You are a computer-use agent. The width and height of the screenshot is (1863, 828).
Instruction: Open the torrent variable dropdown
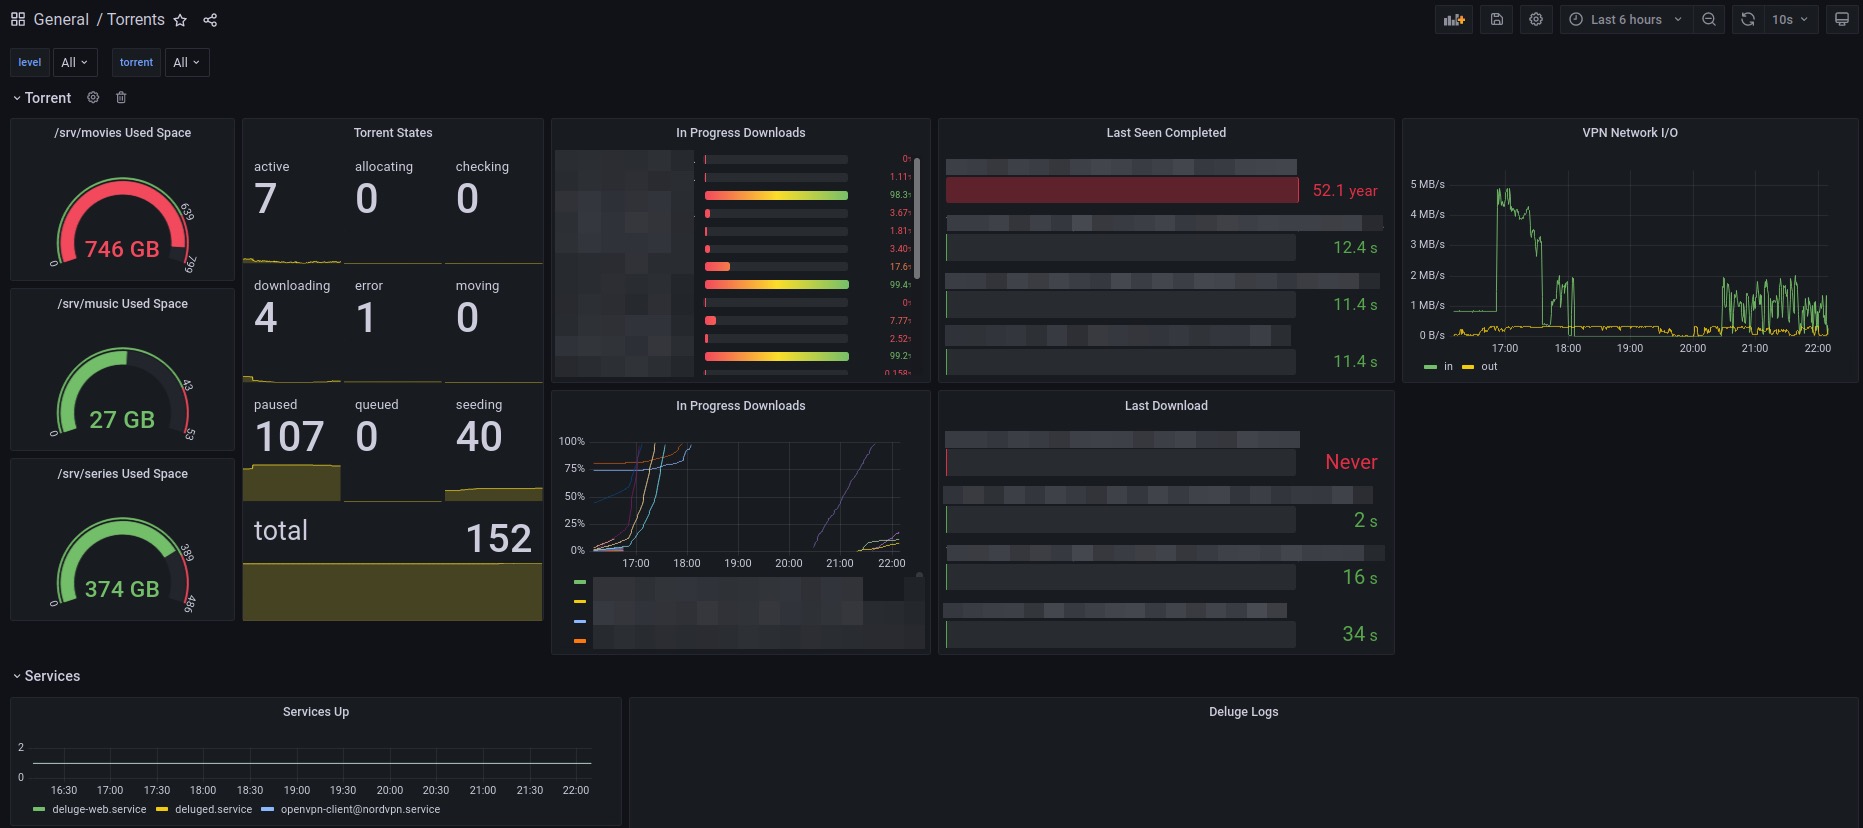coord(187,62)
